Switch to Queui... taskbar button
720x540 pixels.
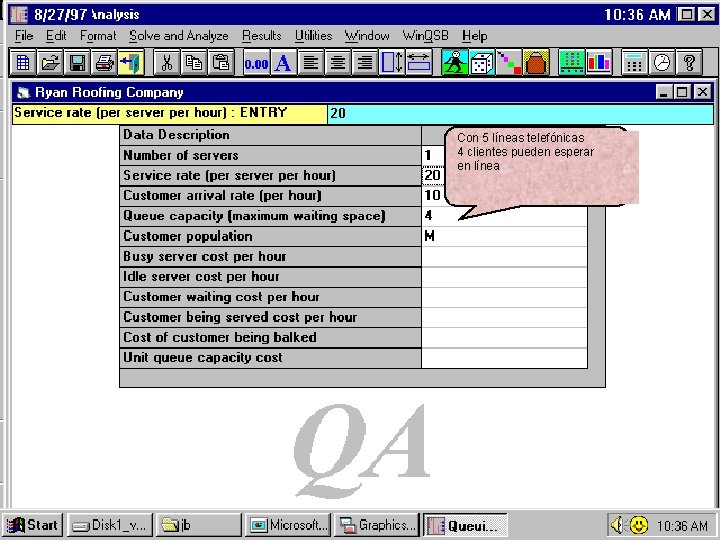pos(465,525)
